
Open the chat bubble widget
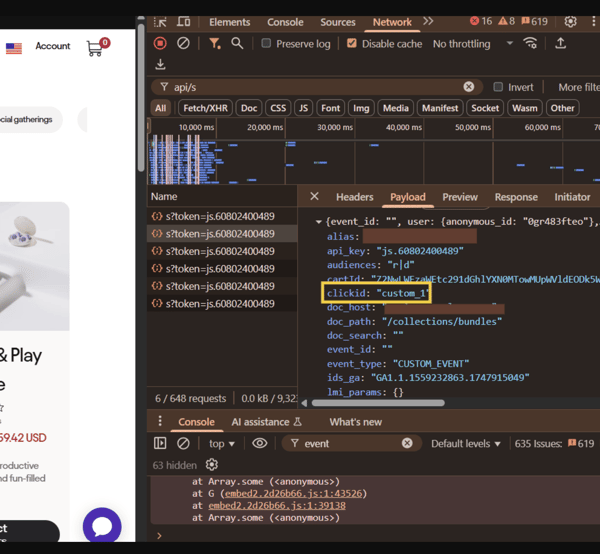click(x=102, y=525)
